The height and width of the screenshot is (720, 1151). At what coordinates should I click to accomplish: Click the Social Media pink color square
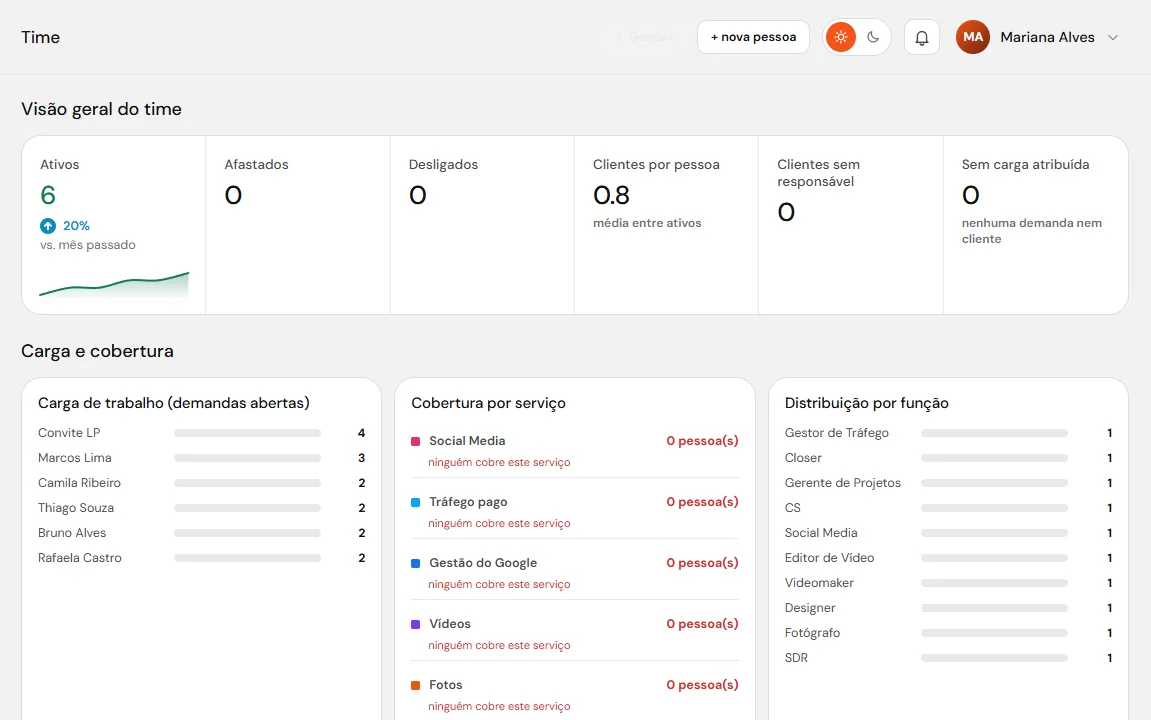pos(415,441)
